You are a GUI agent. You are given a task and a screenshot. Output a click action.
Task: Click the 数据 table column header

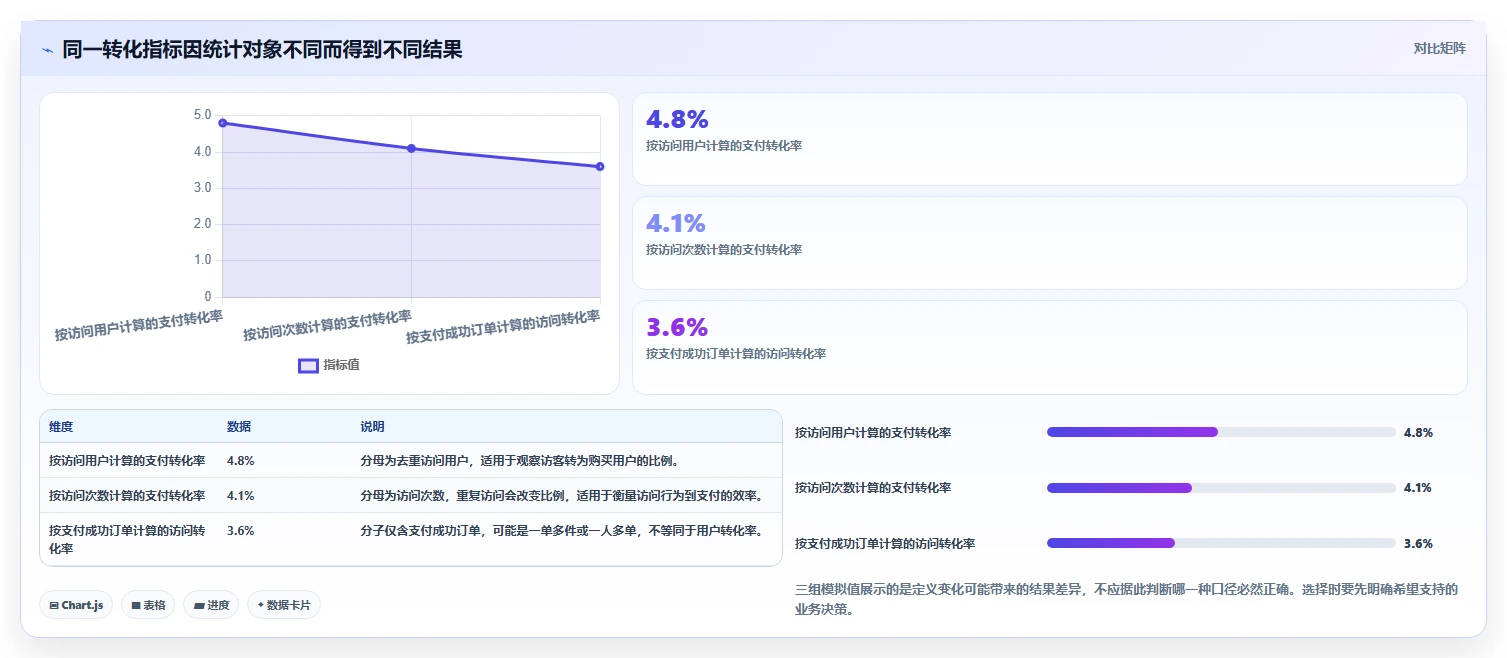coord(239,427)
